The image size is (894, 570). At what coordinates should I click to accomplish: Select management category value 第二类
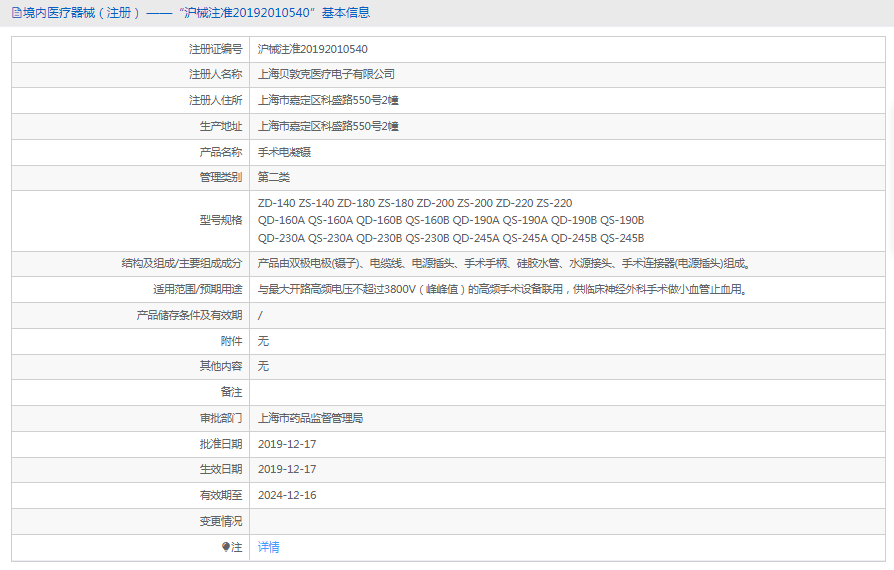(x=274, y=177)
